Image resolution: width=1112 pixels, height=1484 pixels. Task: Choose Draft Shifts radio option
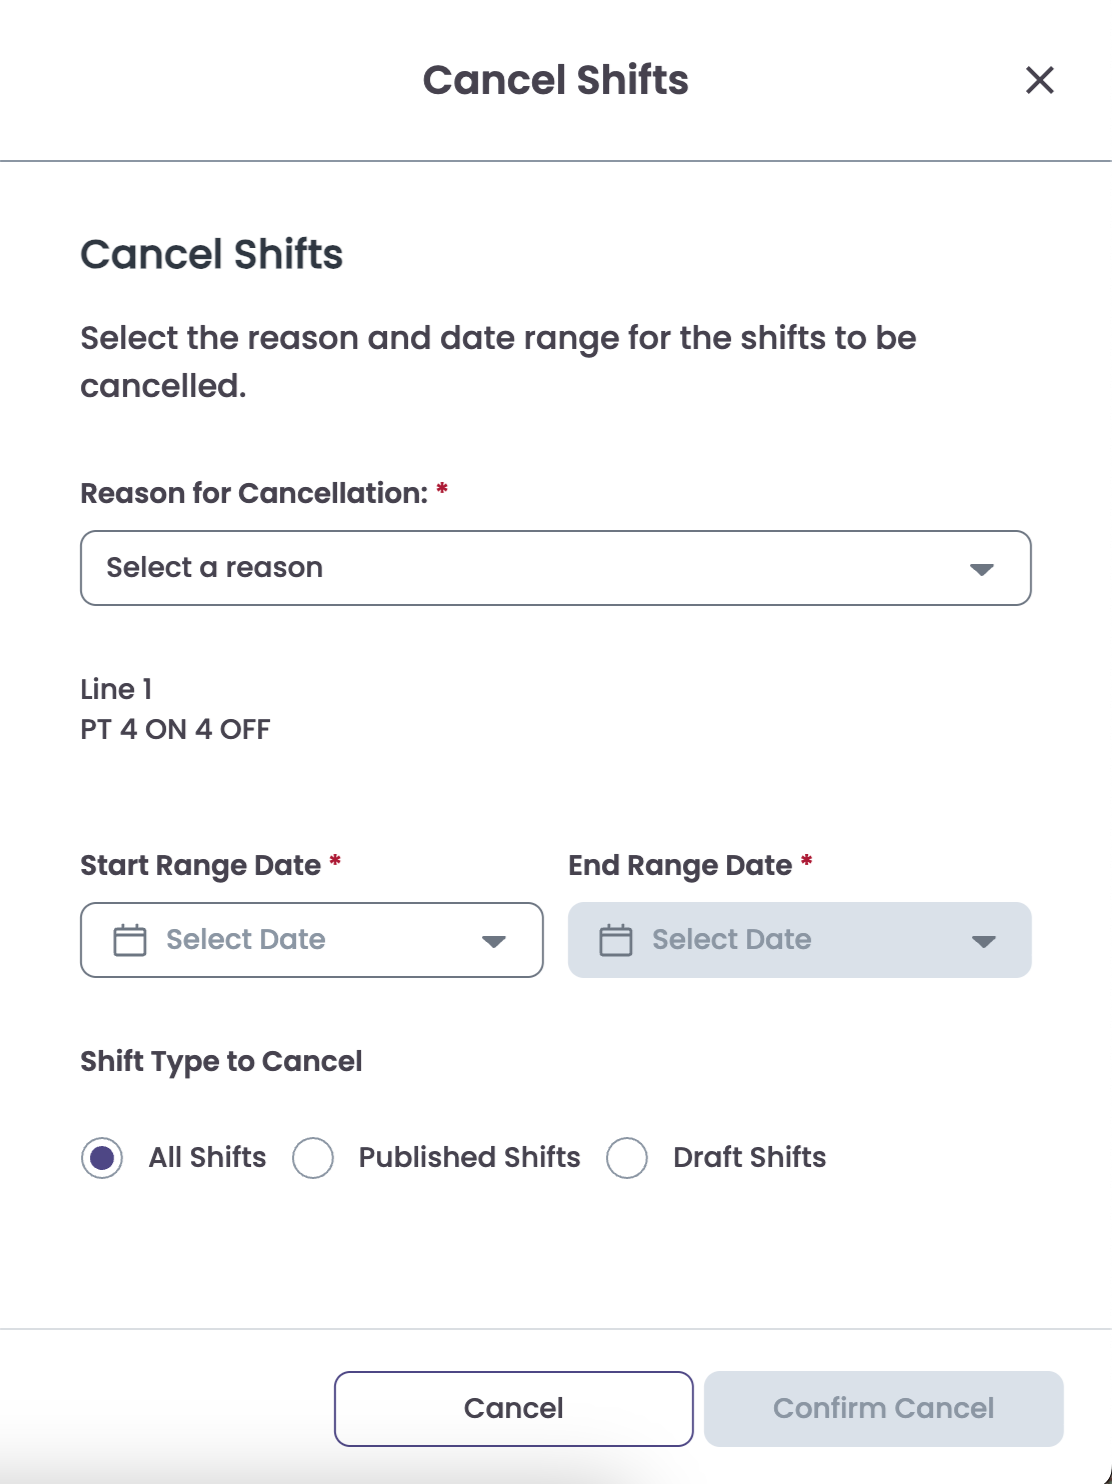(627, 1158)
